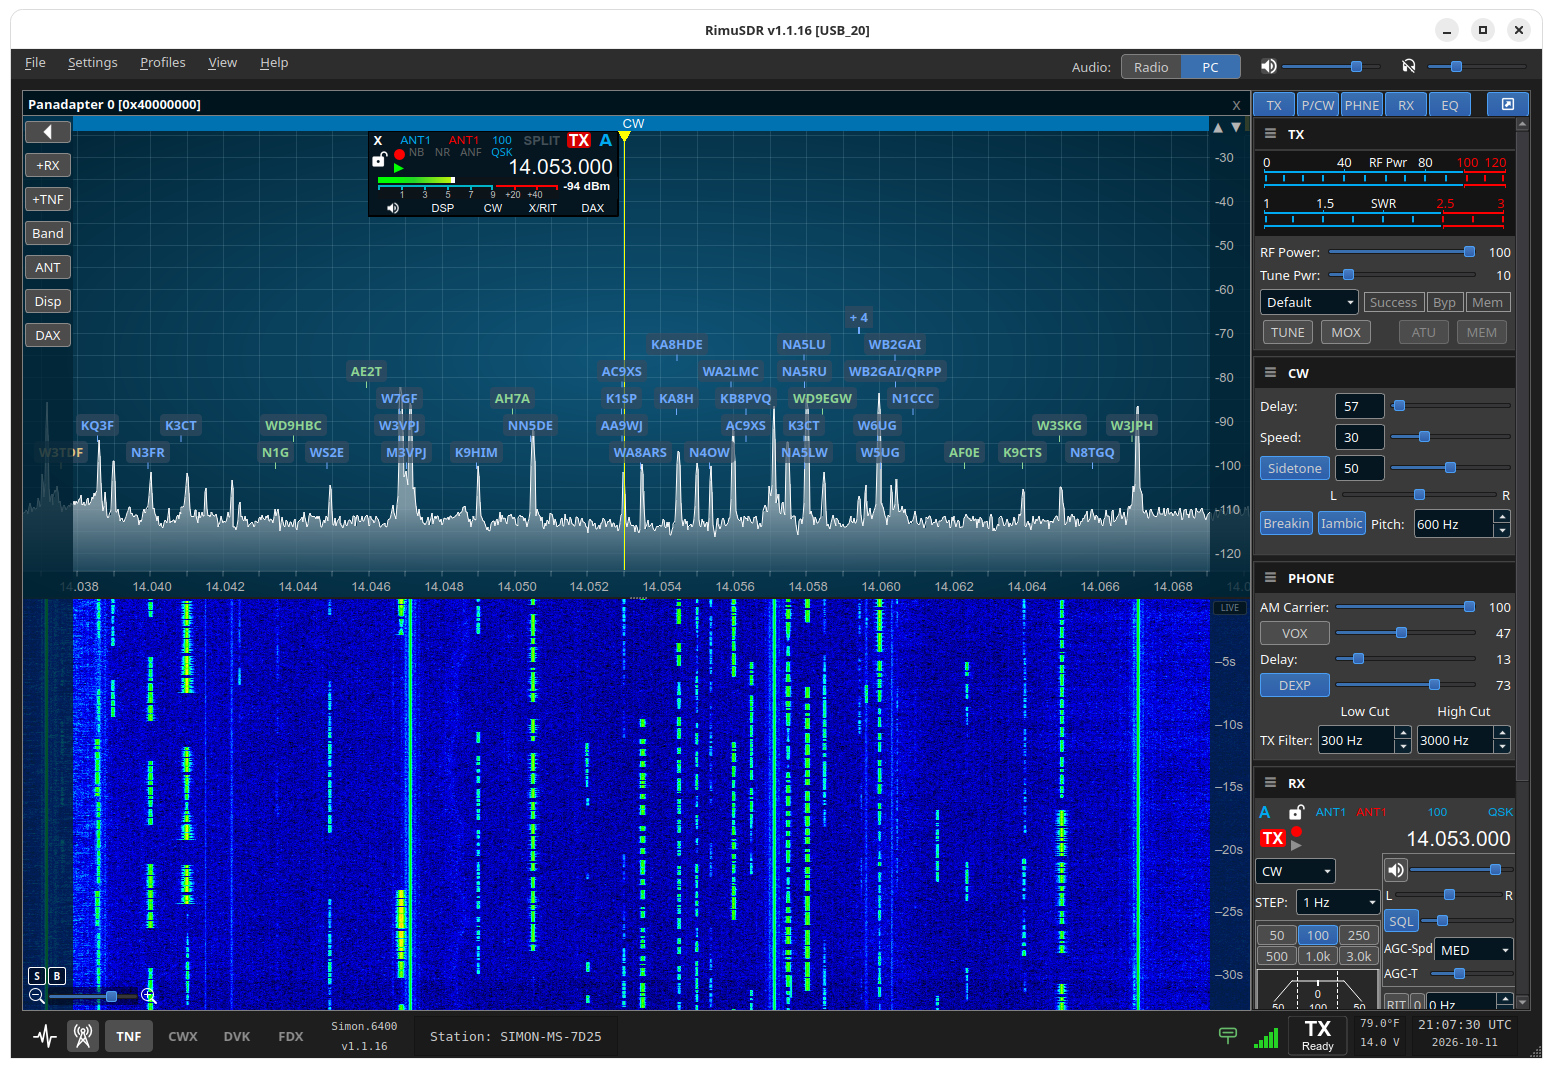This screenshot has width=1553, height=1069.
Task: Click the RX panel lock icon
Action: 1296,812
